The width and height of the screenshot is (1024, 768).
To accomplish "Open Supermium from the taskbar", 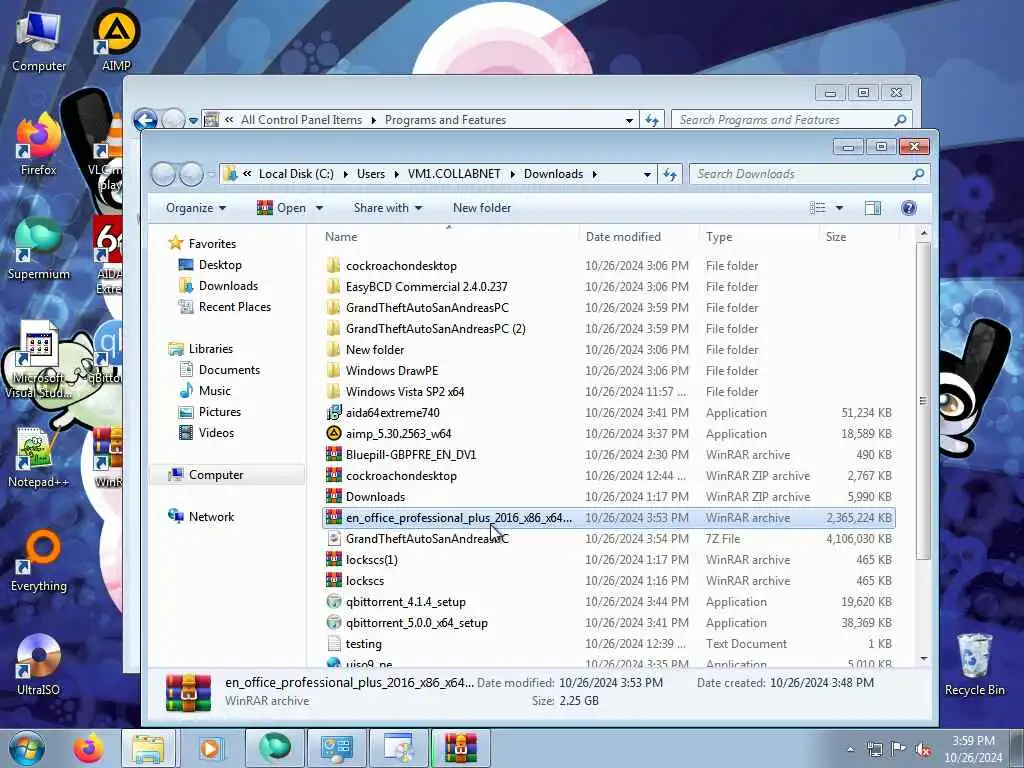I will click(274, 748).
